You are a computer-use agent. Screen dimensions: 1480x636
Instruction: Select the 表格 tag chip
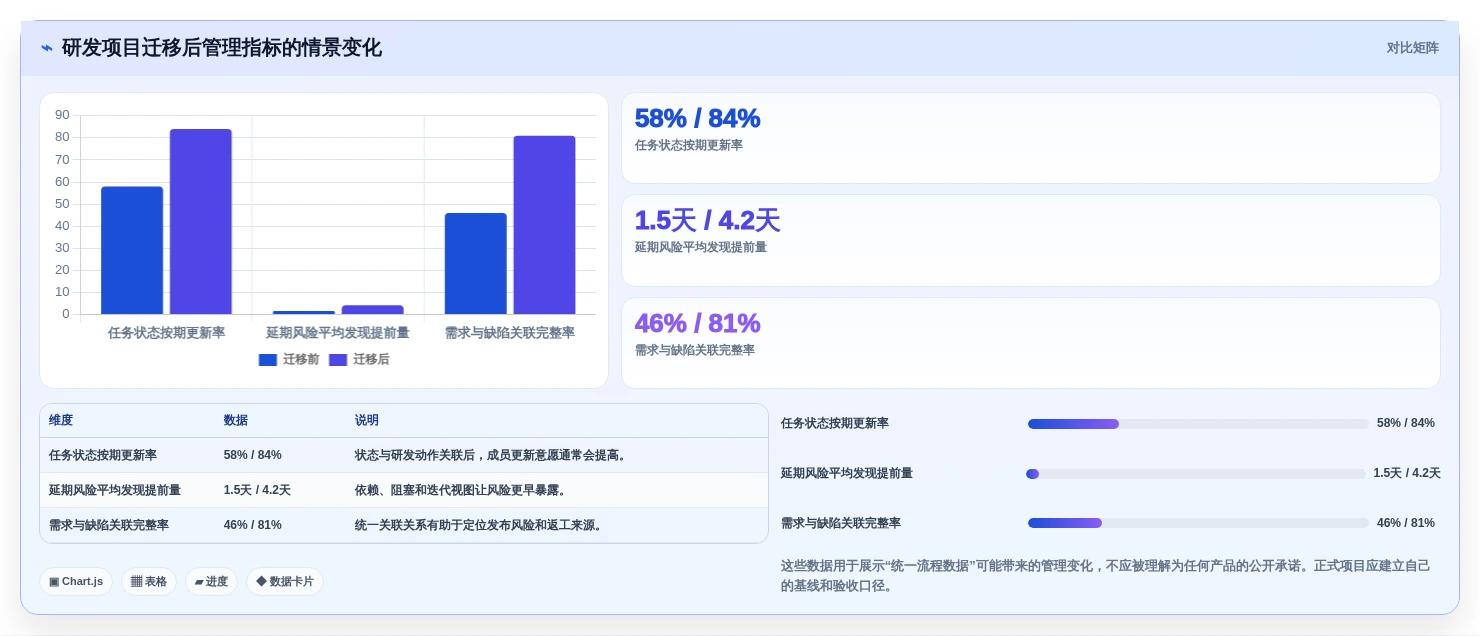pyautogui.click(x=149, y=581)
